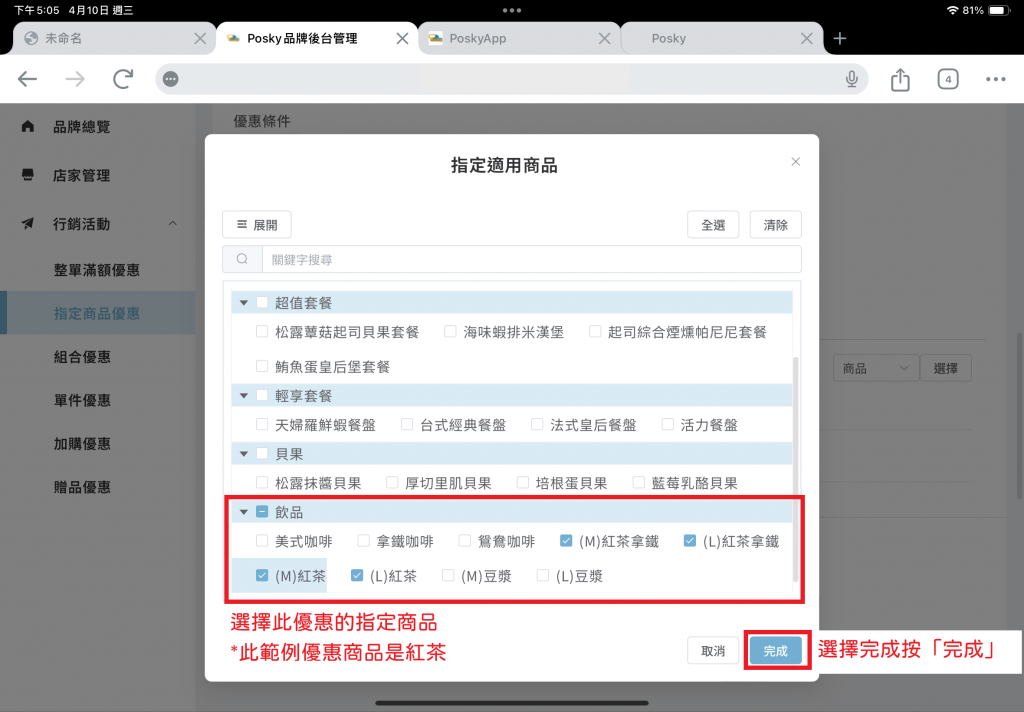This screenshot has width=1024, height=712.
Task: Click the 全選 select-all button
Action: pyautogui.click(x=713, y=225)
